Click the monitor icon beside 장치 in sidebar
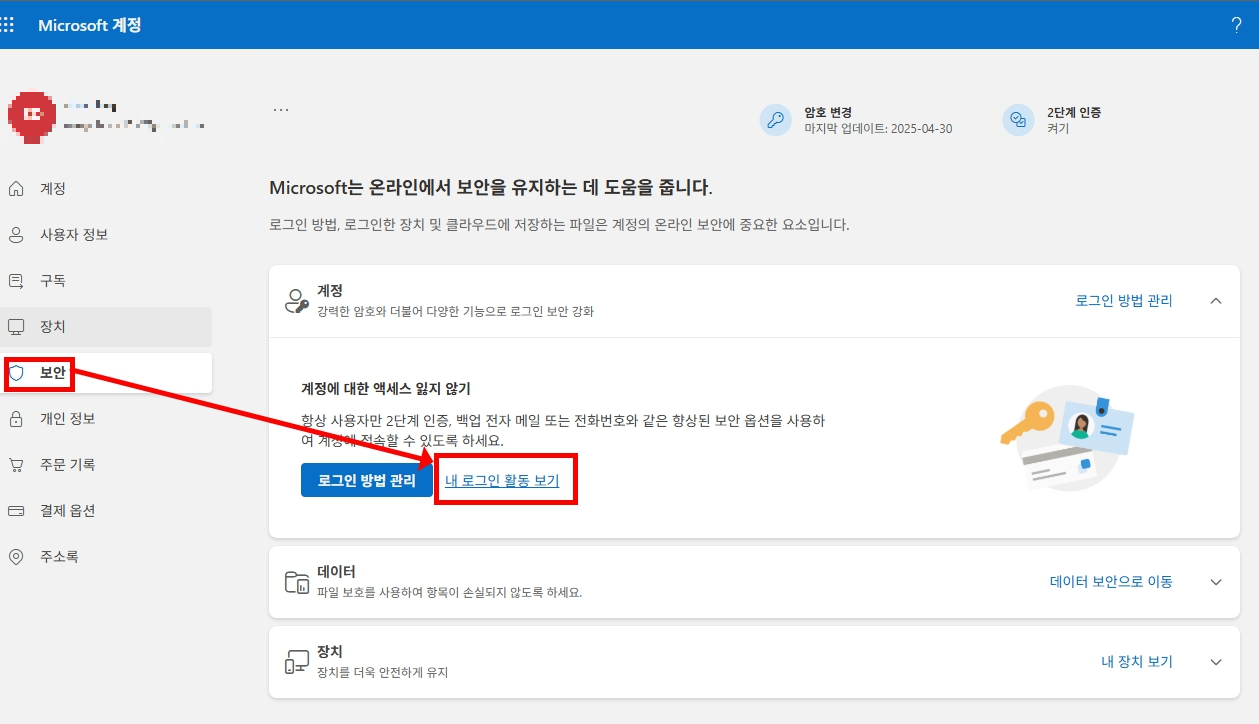The width and height of the screenshot is (1259, 724). [x=16, y=327]
